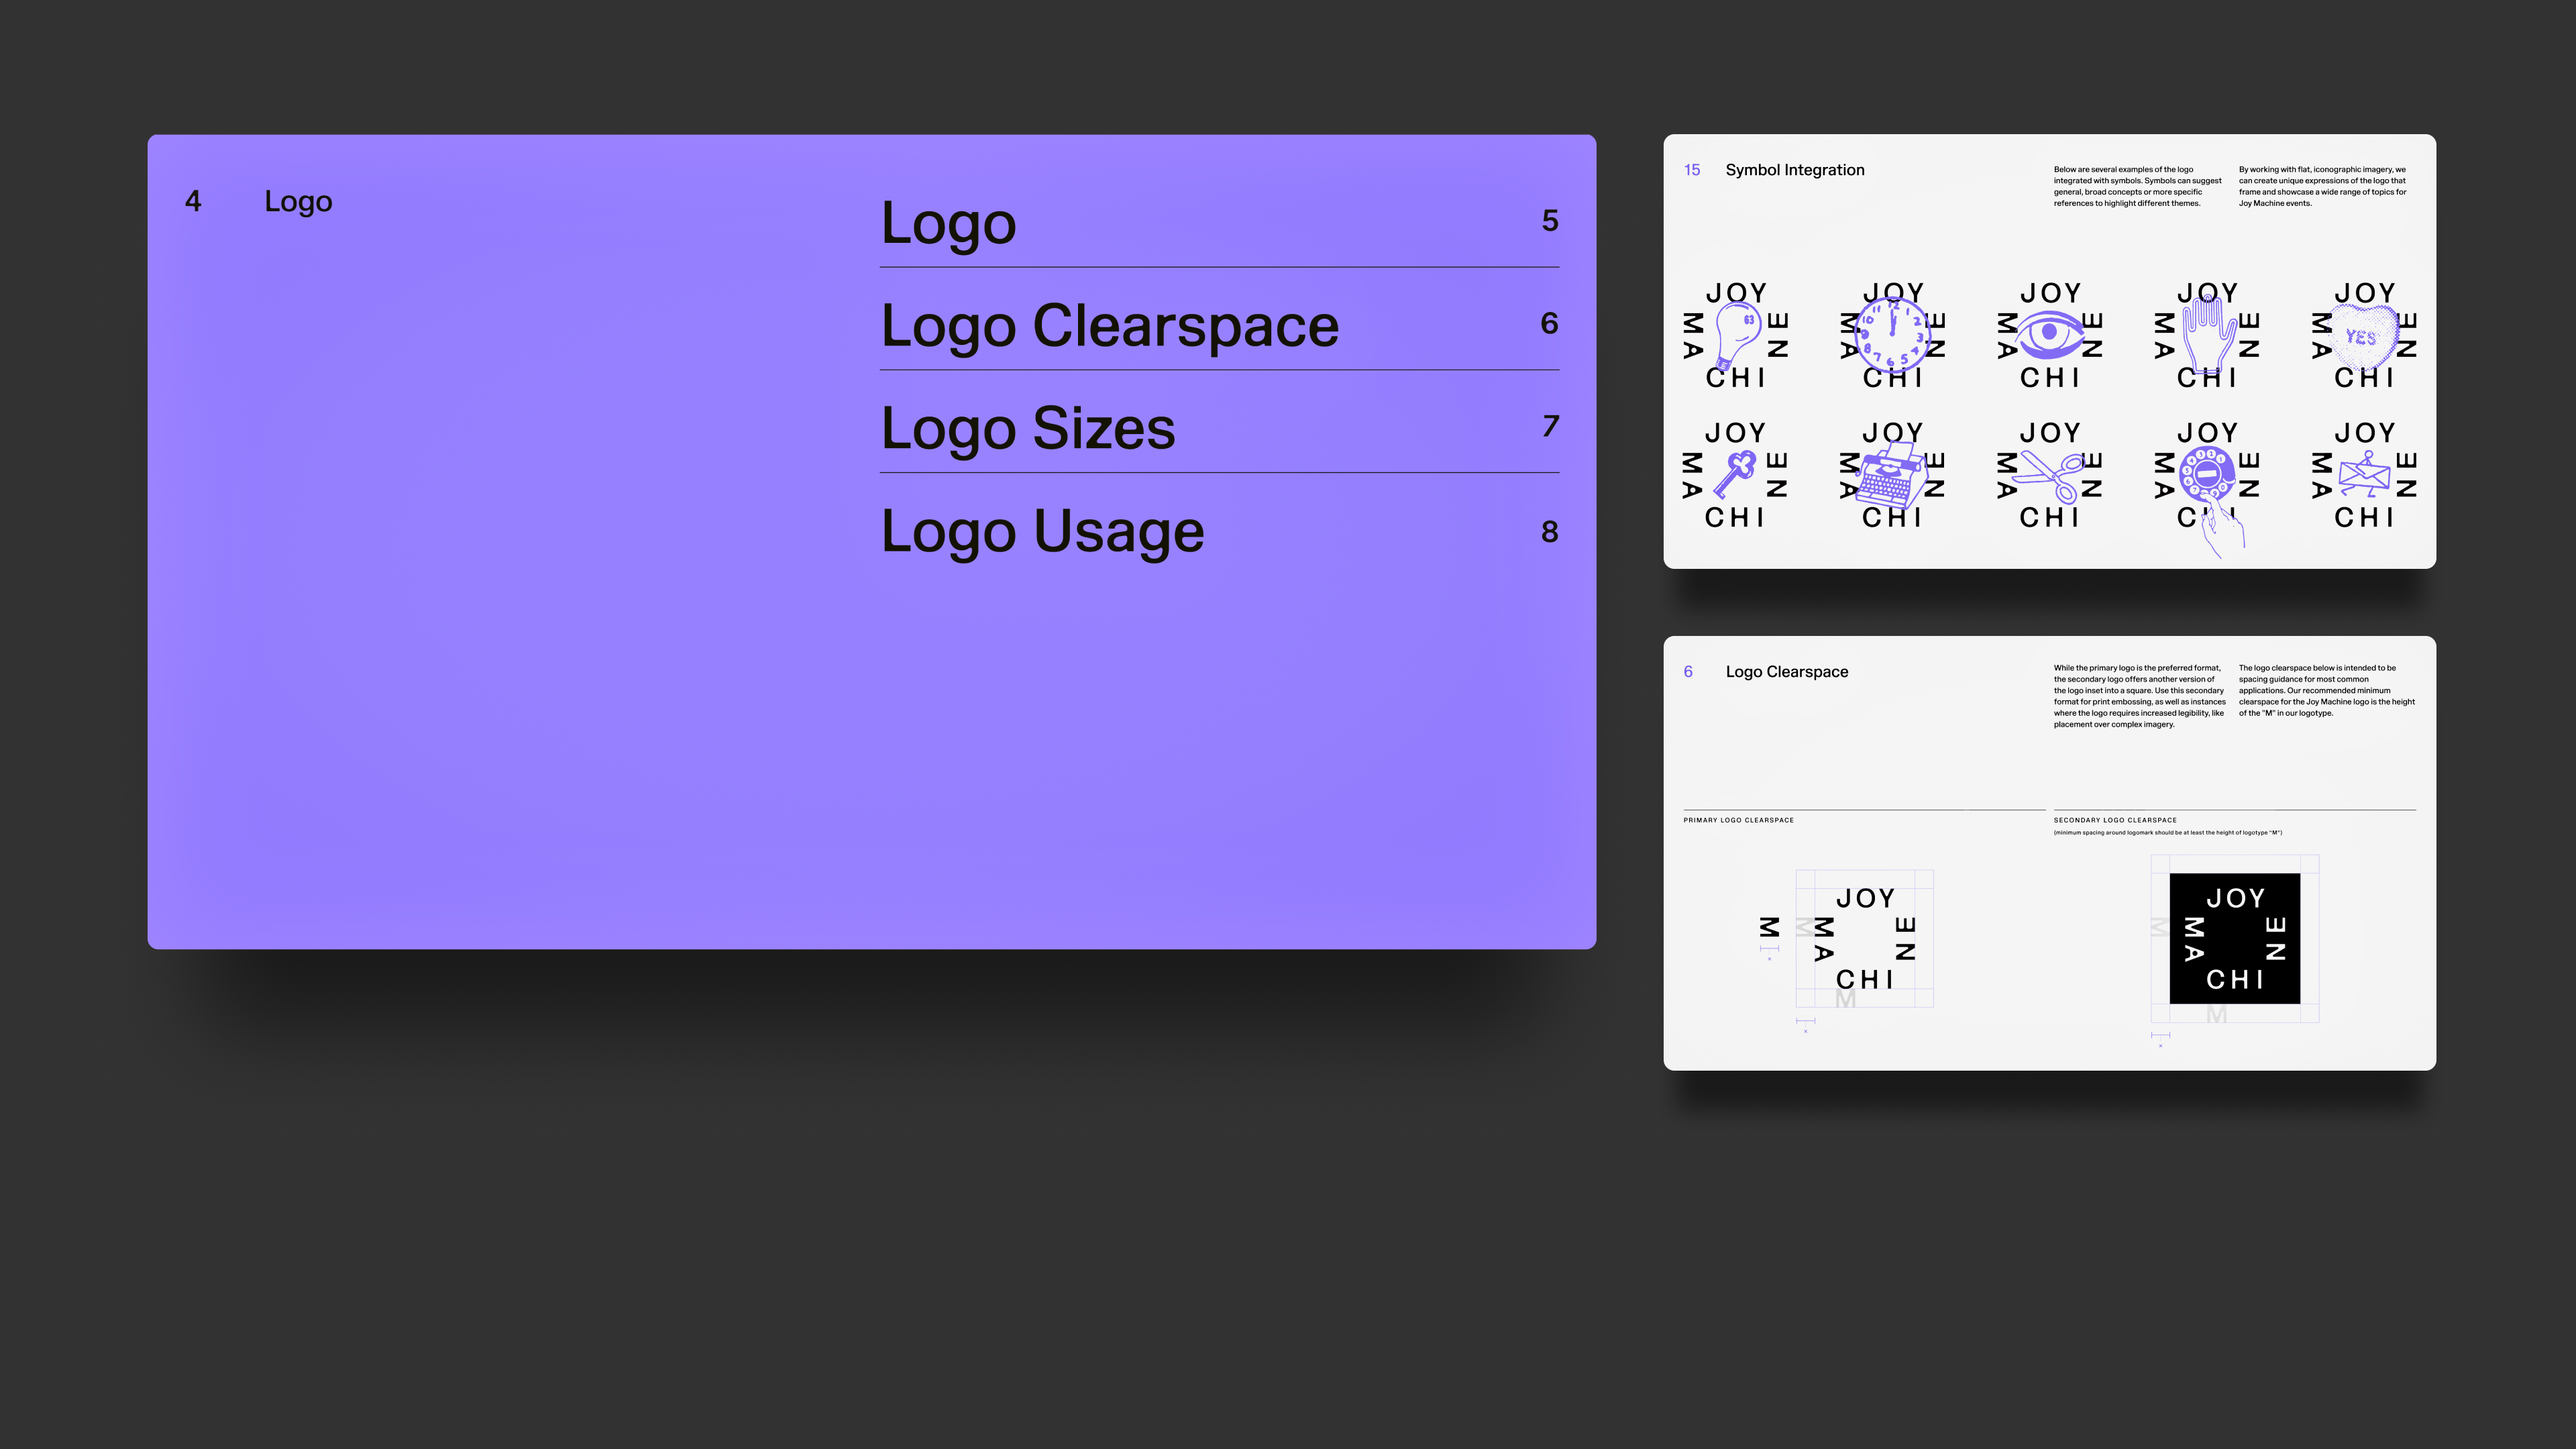Click the Secondary Logo Clearspace label
The width and height of the screenshot is (2576, 1449).
pos(2114,820)
